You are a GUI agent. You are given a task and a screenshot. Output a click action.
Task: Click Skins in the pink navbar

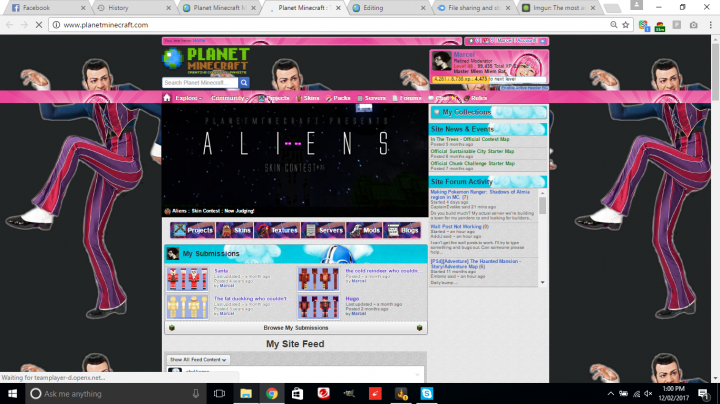click(308, 98)
